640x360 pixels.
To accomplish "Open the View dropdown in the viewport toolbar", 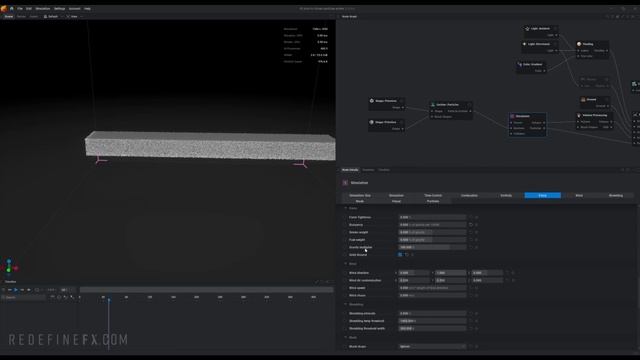I will coord(74,17).
